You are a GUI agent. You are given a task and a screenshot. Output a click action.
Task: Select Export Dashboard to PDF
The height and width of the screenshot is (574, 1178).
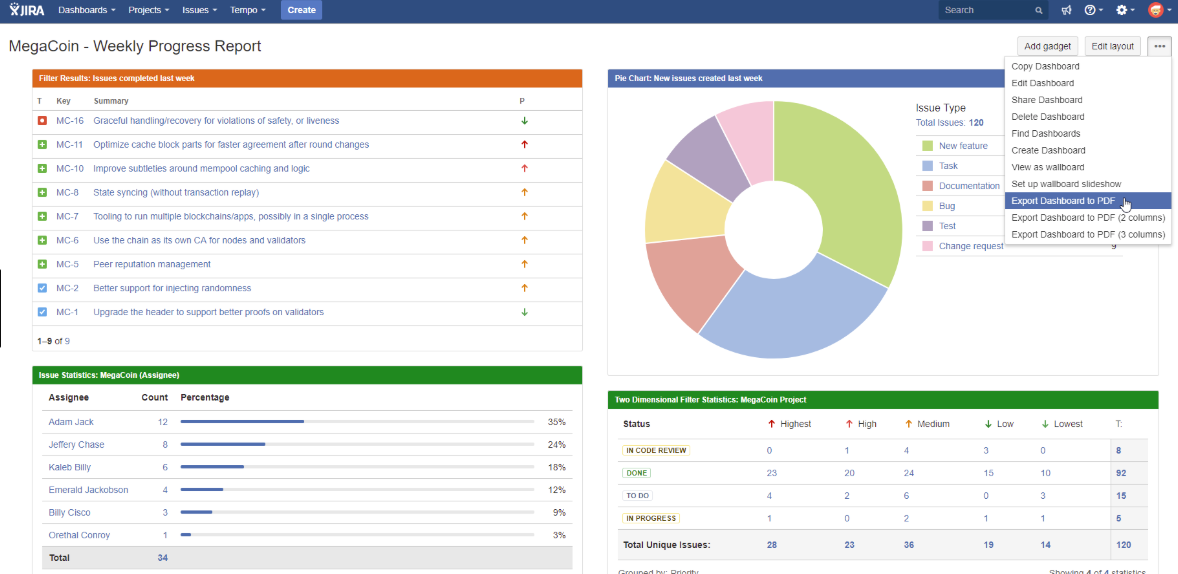(x=1088, y=201)
